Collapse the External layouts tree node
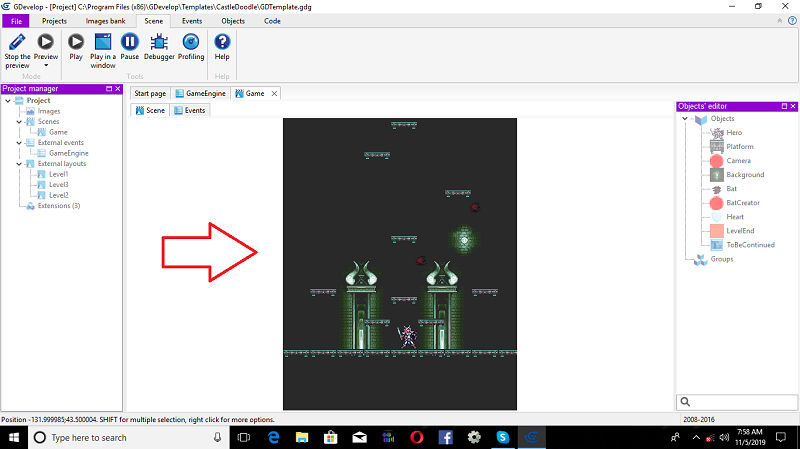Viewport: 800px width, 449px height. 19,164
